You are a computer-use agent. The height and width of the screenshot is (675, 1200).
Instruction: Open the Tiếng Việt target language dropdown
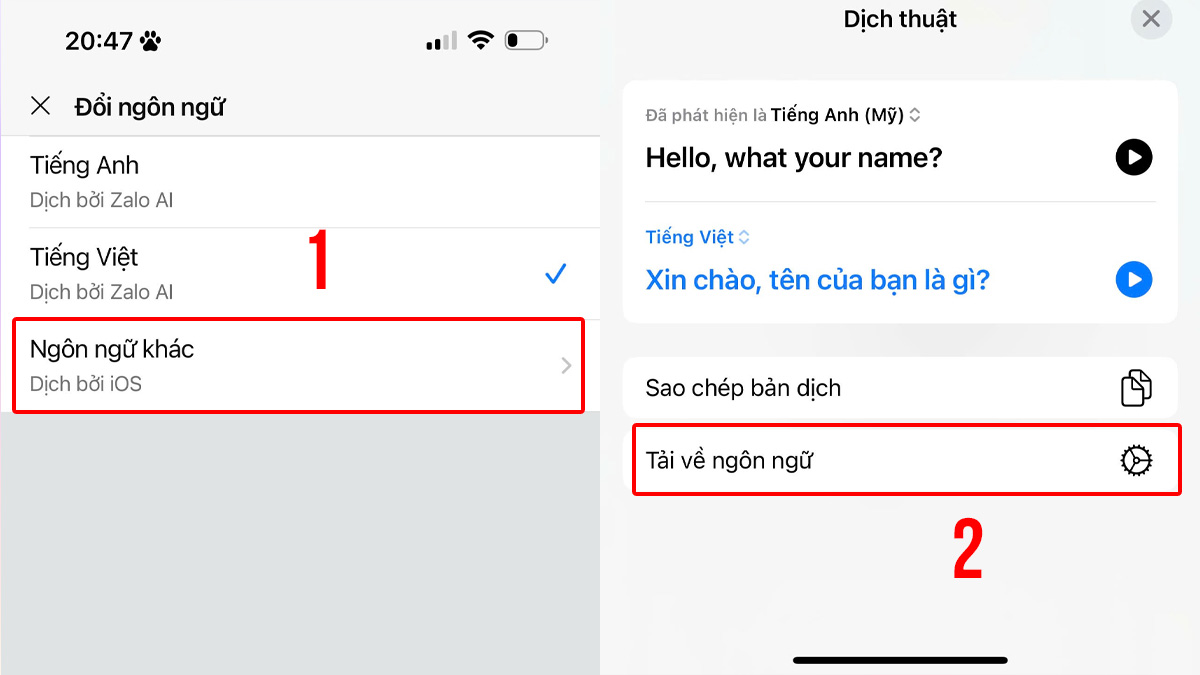(698, 237)
